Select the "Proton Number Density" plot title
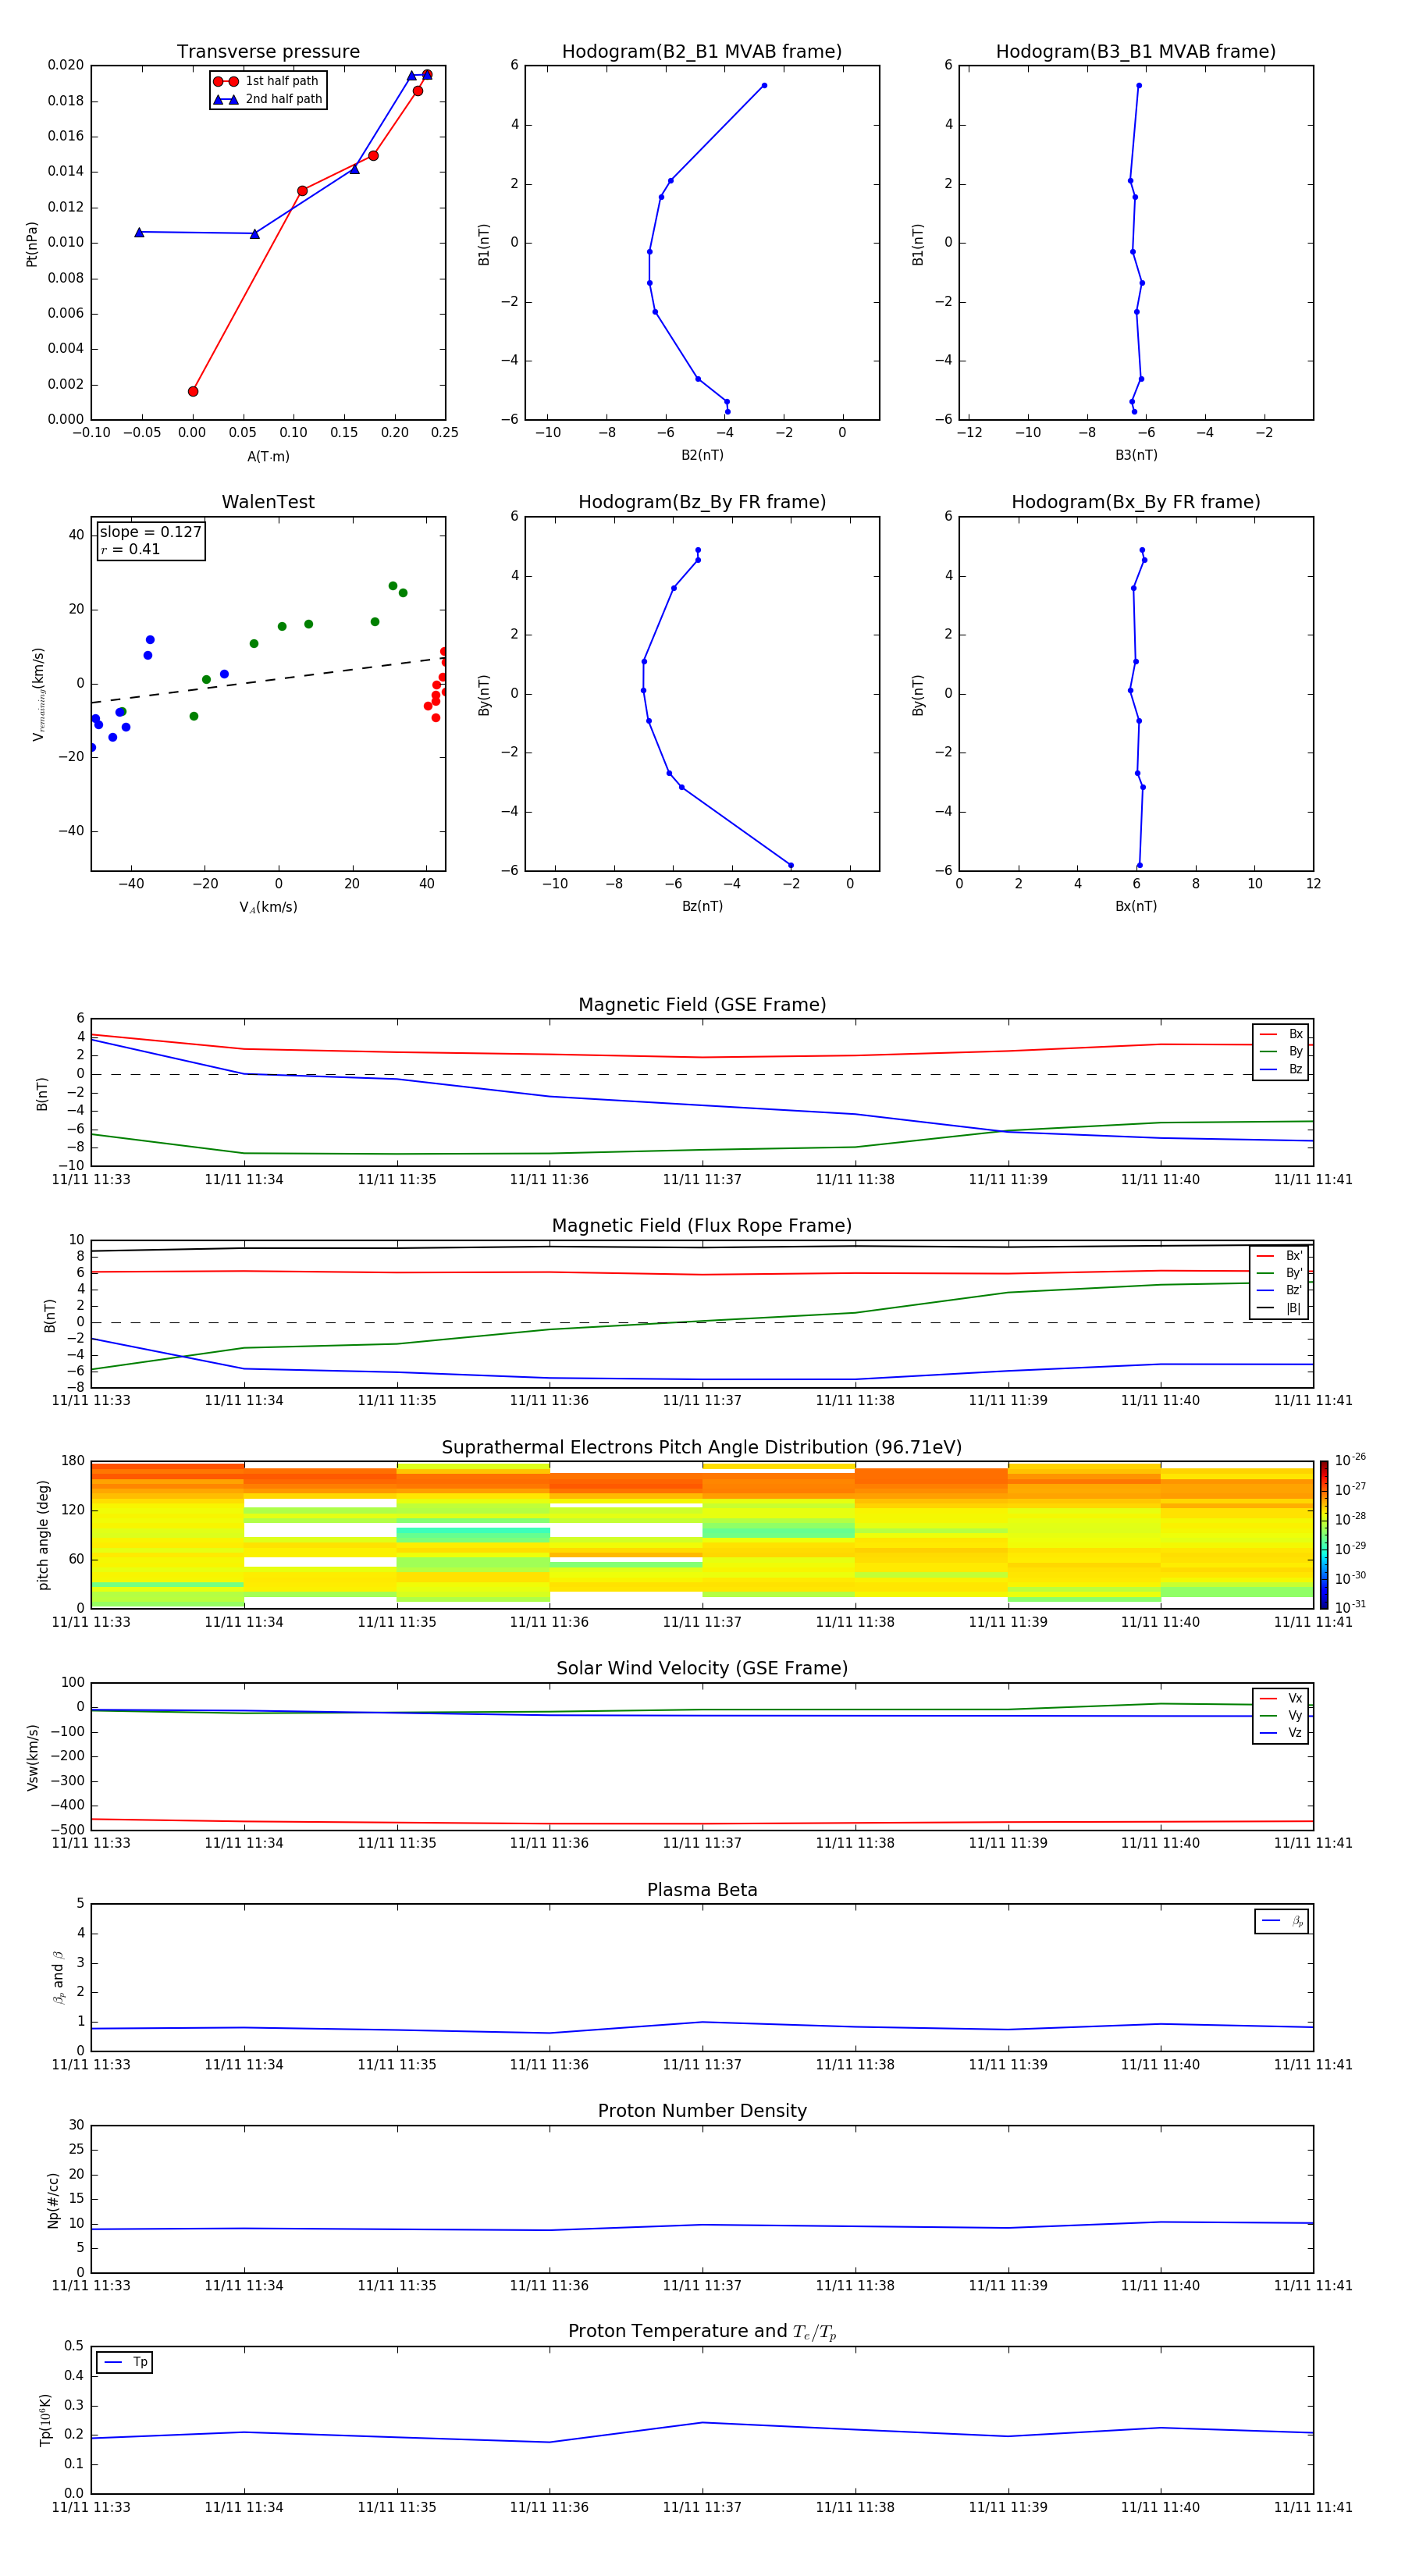 702,2111
